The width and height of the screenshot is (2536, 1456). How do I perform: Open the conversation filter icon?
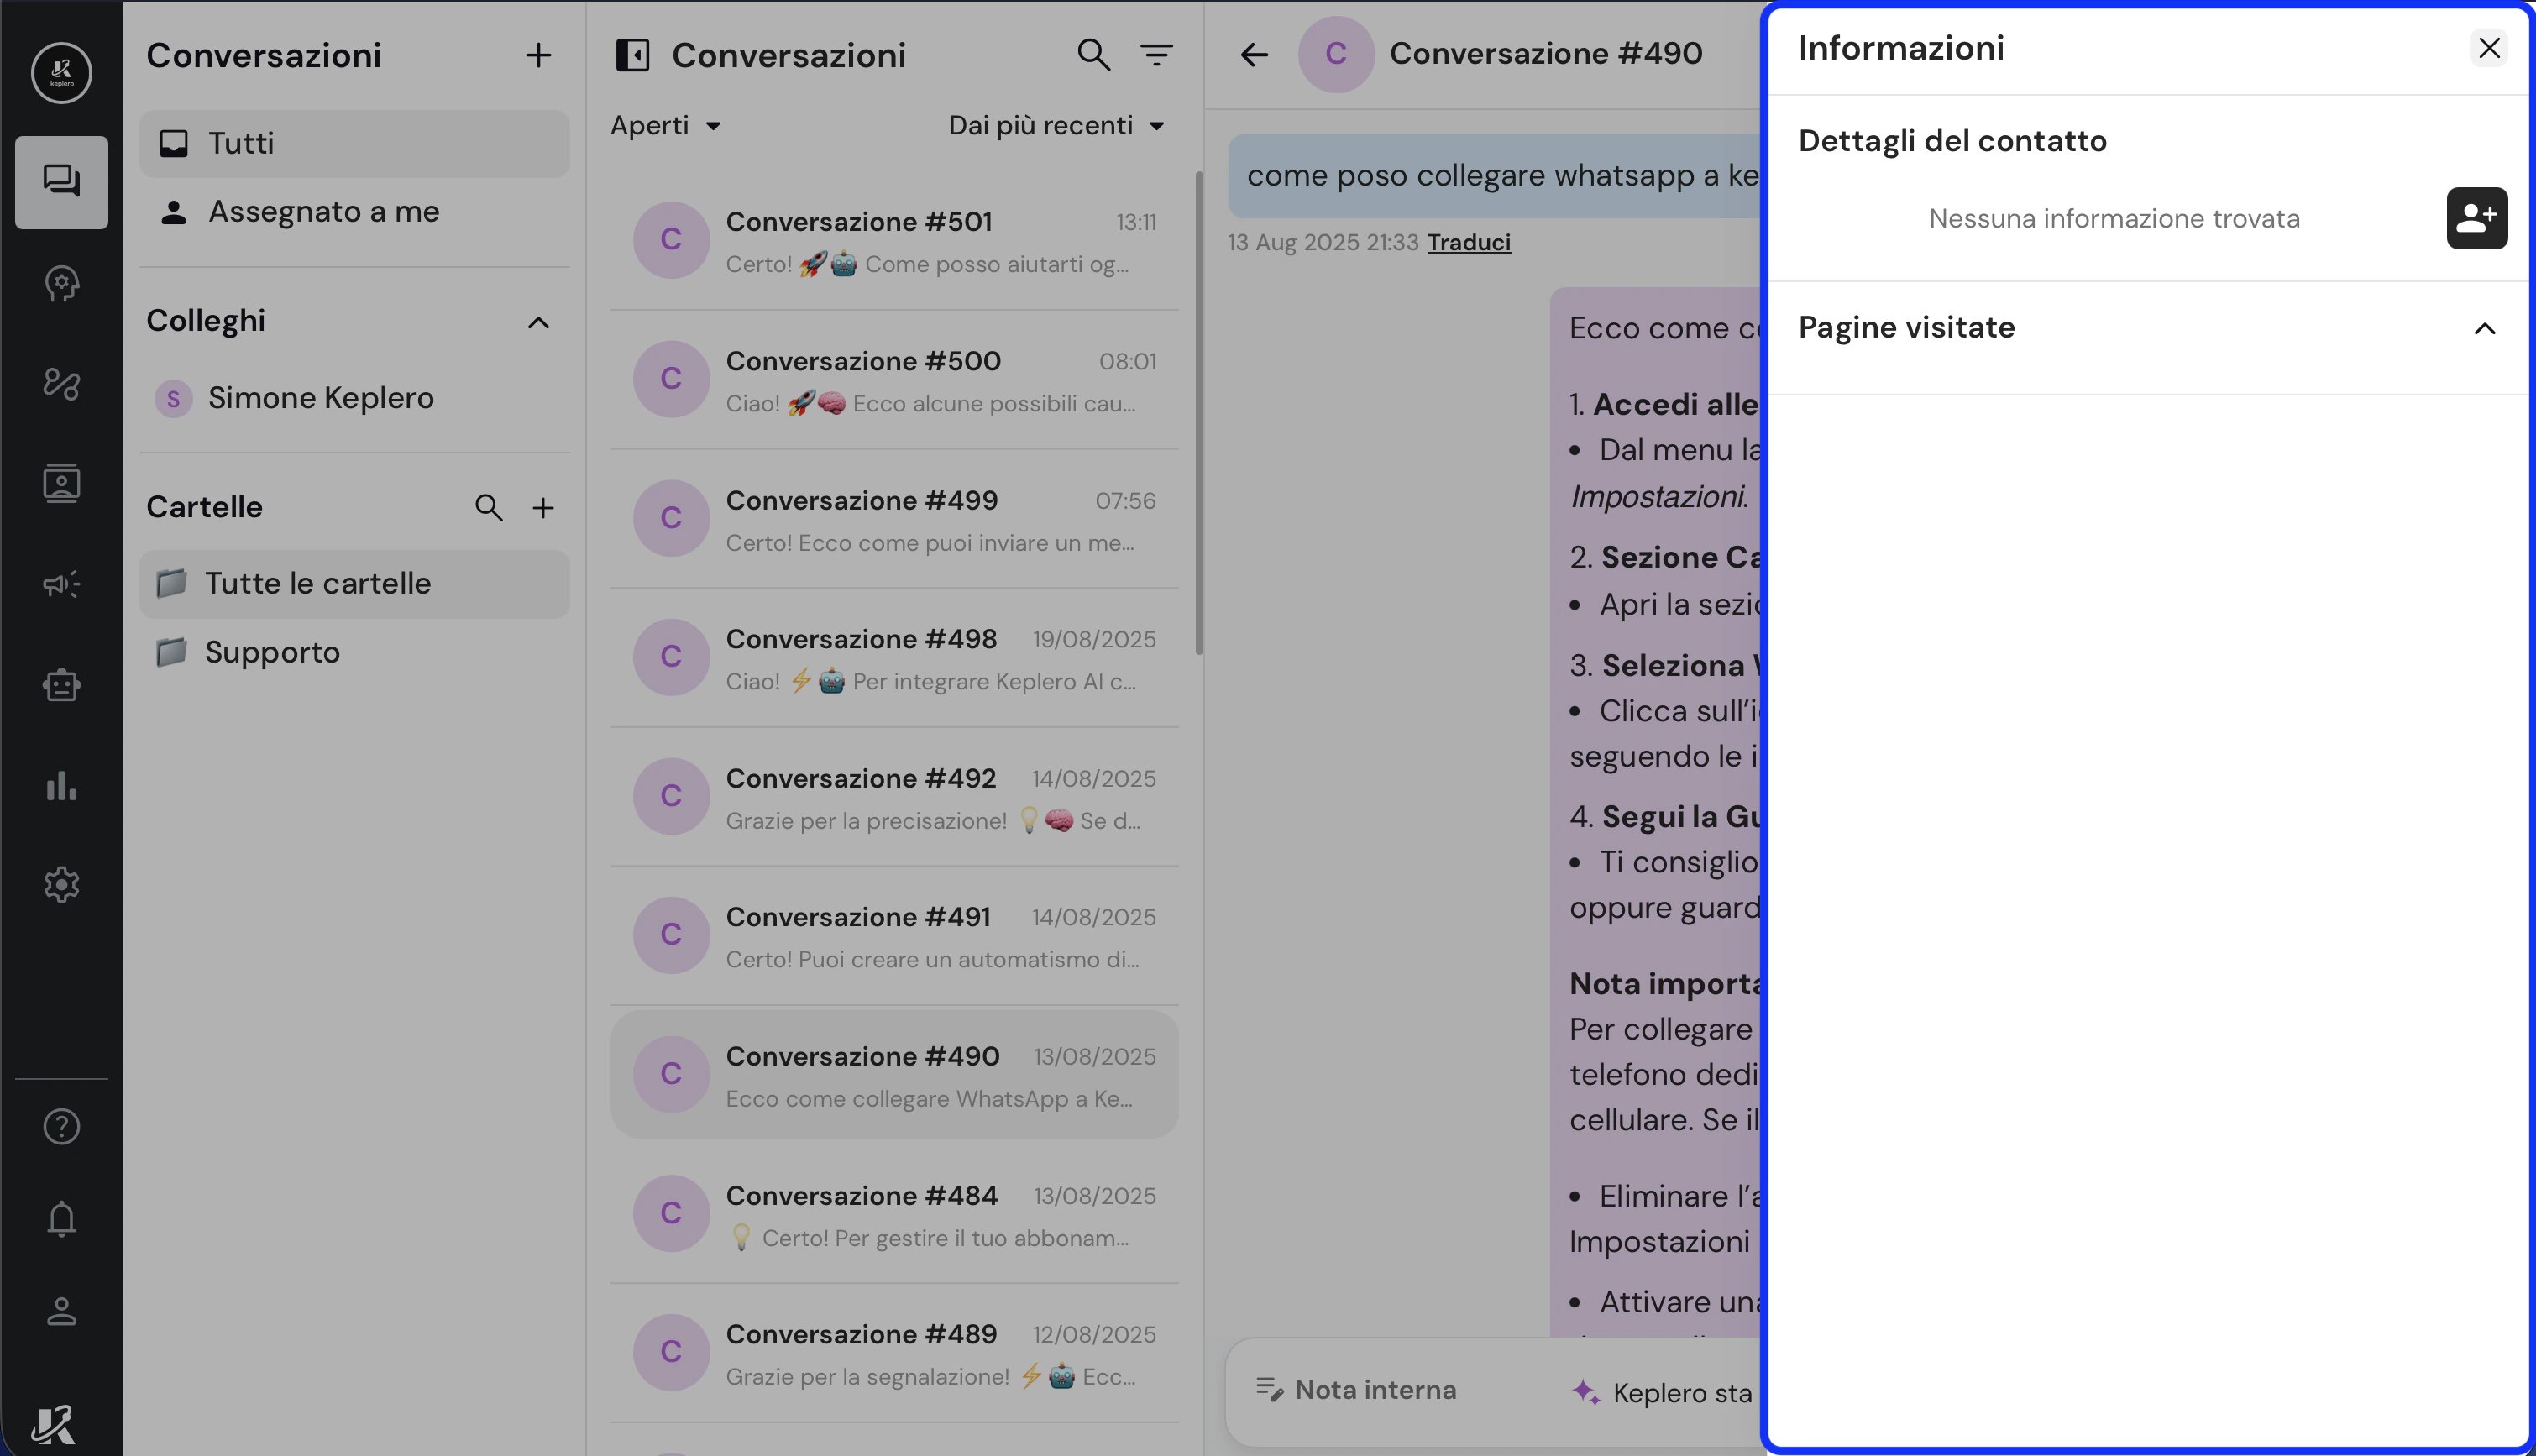tap(1157, 55)
